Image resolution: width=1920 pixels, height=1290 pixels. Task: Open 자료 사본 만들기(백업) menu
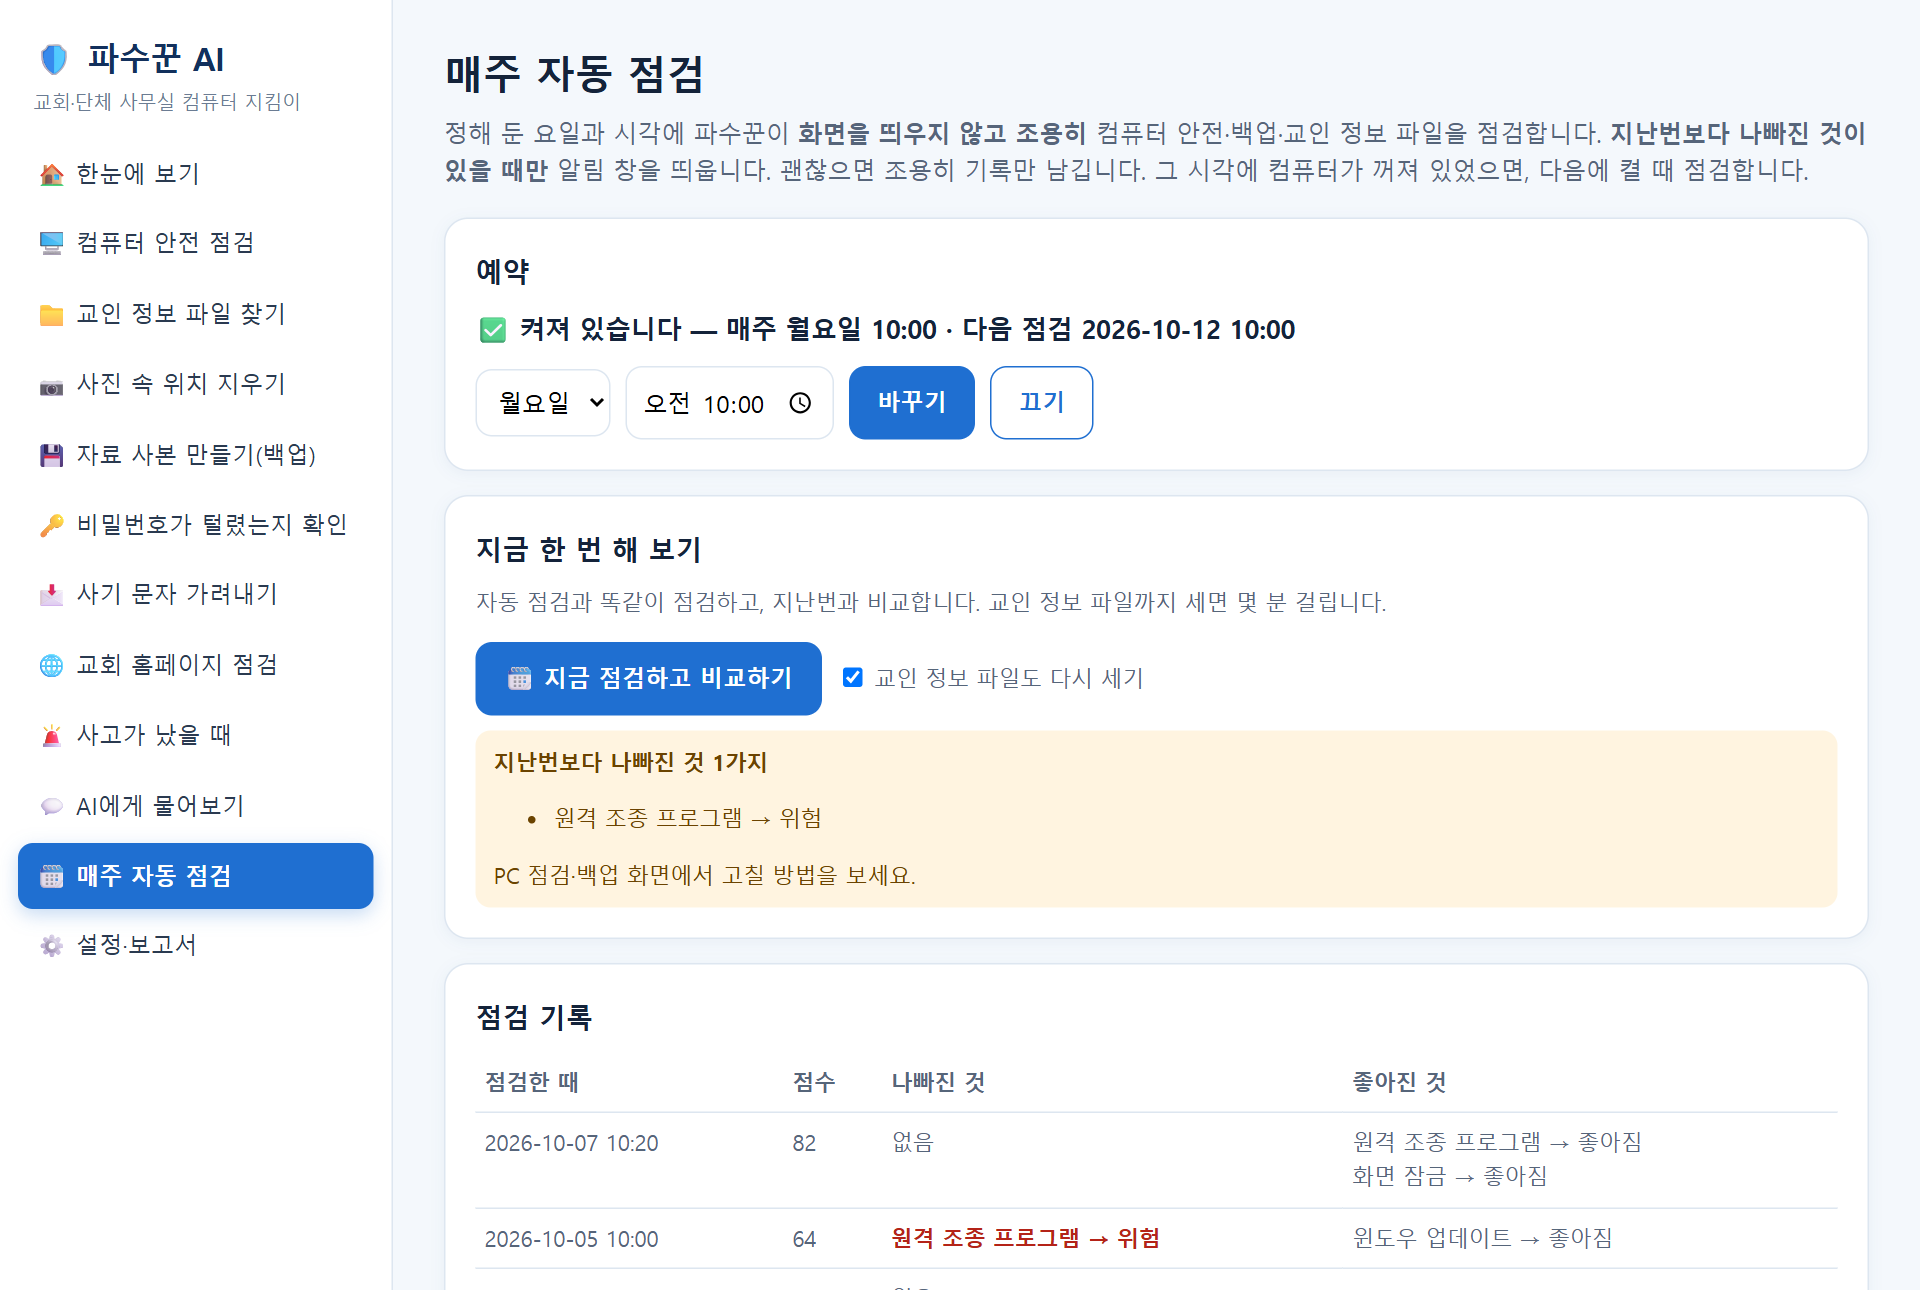click(x=195, y=455)
